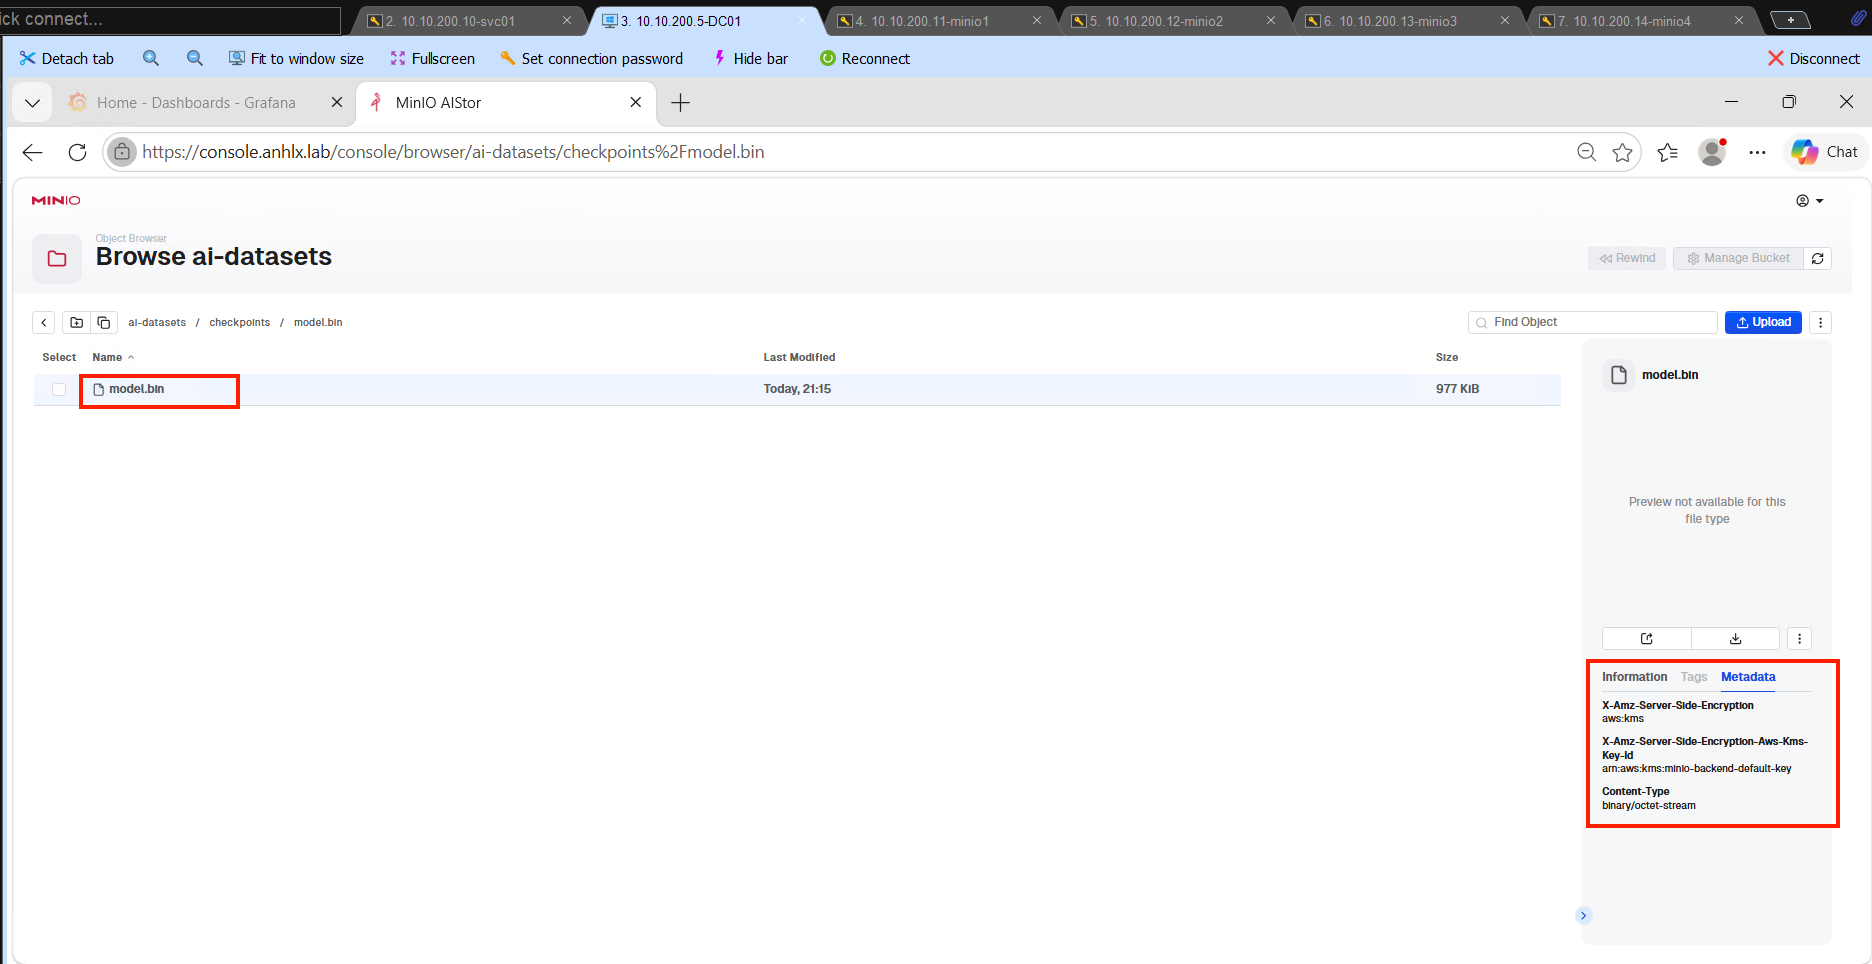
Task: Click the paperclip icon at top right
Action: tap(1858, 19)
